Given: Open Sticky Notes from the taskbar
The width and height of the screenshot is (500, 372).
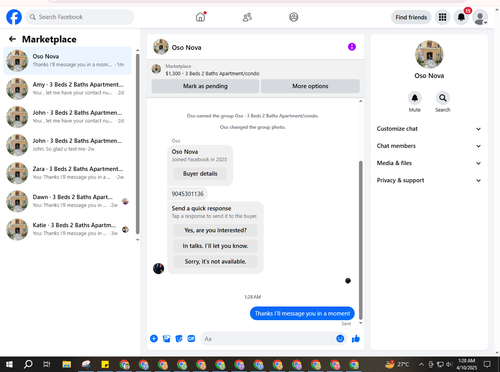Looking at the screenshot, I should coord(105,364).
